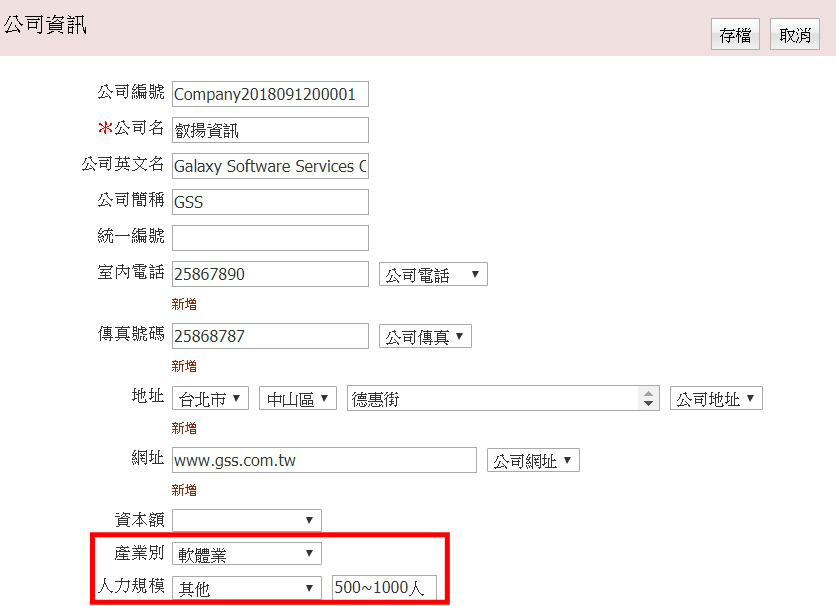The image size is (836, 606).
Task: Click 新增 link under 網址
Action: (x=184, y=490)
